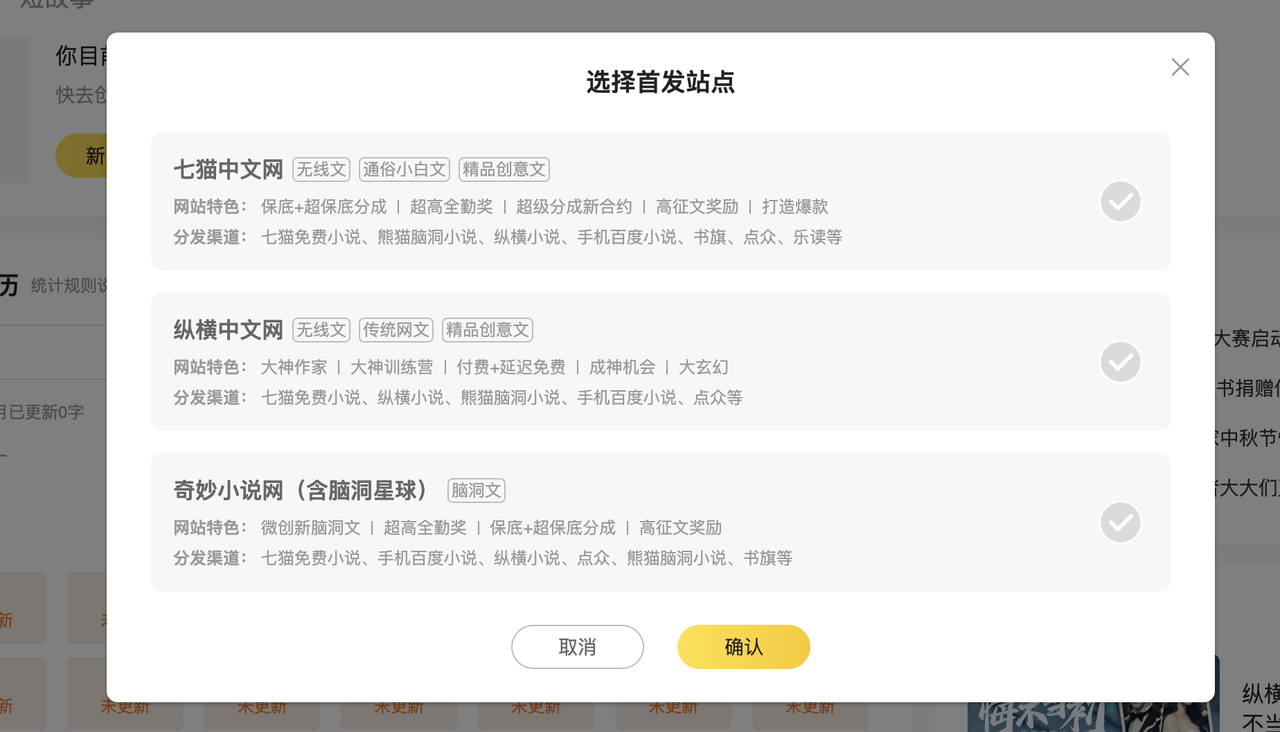Click the 微创新脑洞文 feature text
The height and width of the screenshot is (732, 1280).
click(x=310, y=527)
